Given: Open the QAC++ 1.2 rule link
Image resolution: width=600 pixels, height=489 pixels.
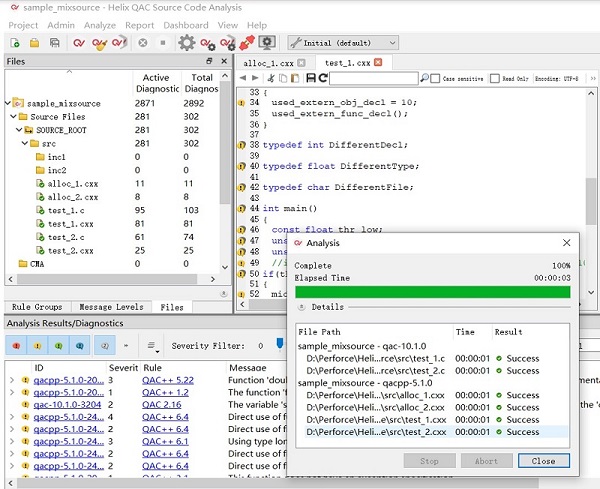Looking at the screenshot, I should click(165, 392).
